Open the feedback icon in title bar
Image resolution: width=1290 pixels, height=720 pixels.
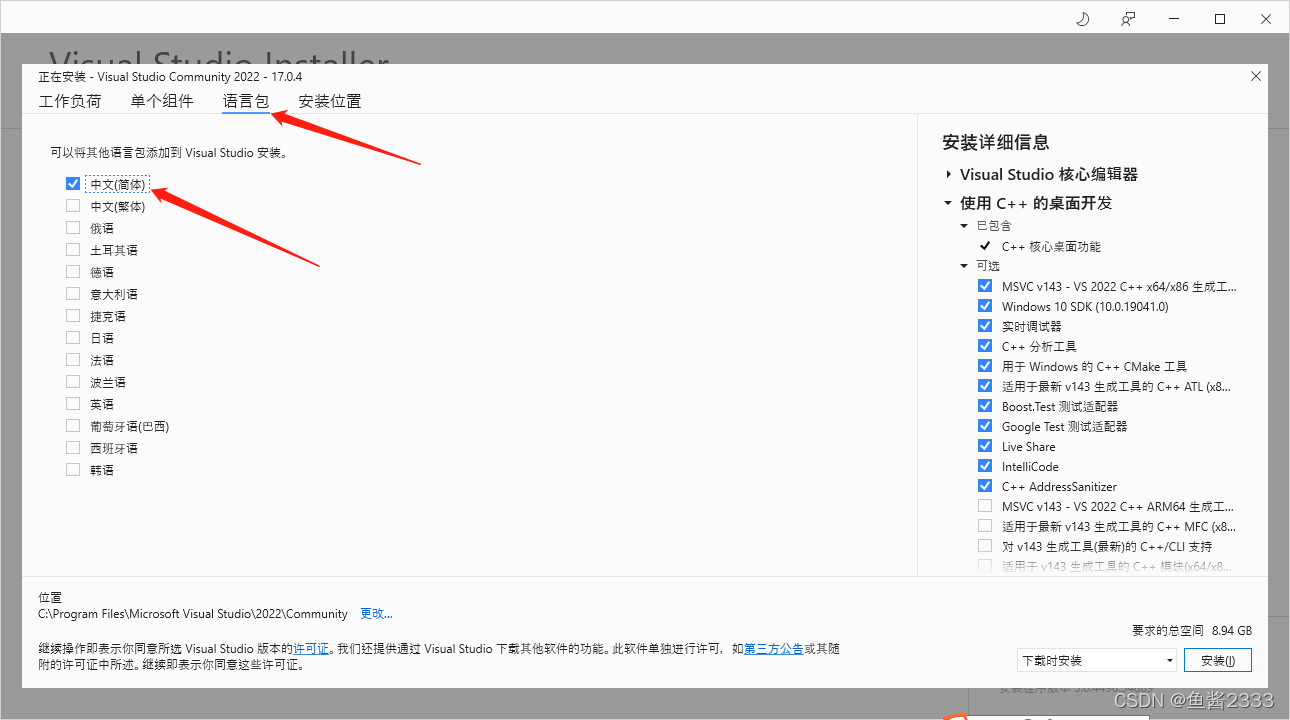point(1128,19)
